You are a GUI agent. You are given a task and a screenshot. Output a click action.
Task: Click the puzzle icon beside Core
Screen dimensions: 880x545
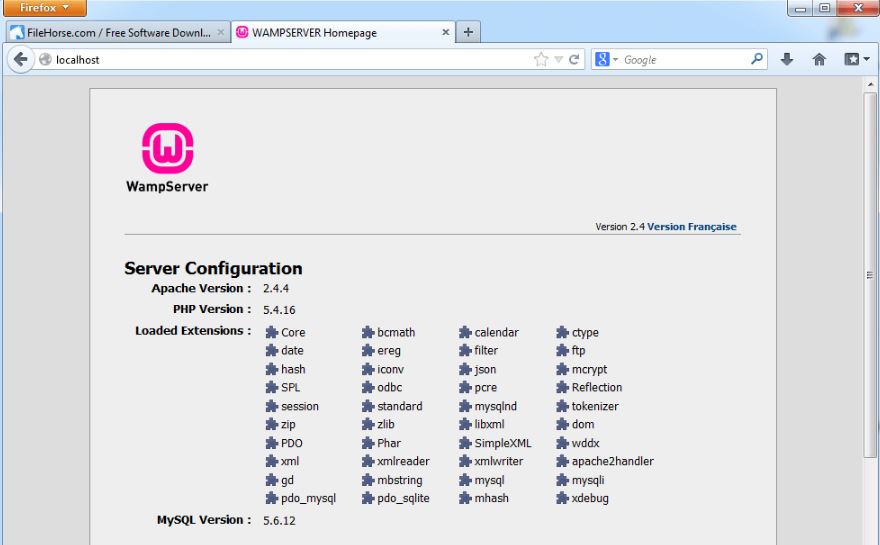272,332
